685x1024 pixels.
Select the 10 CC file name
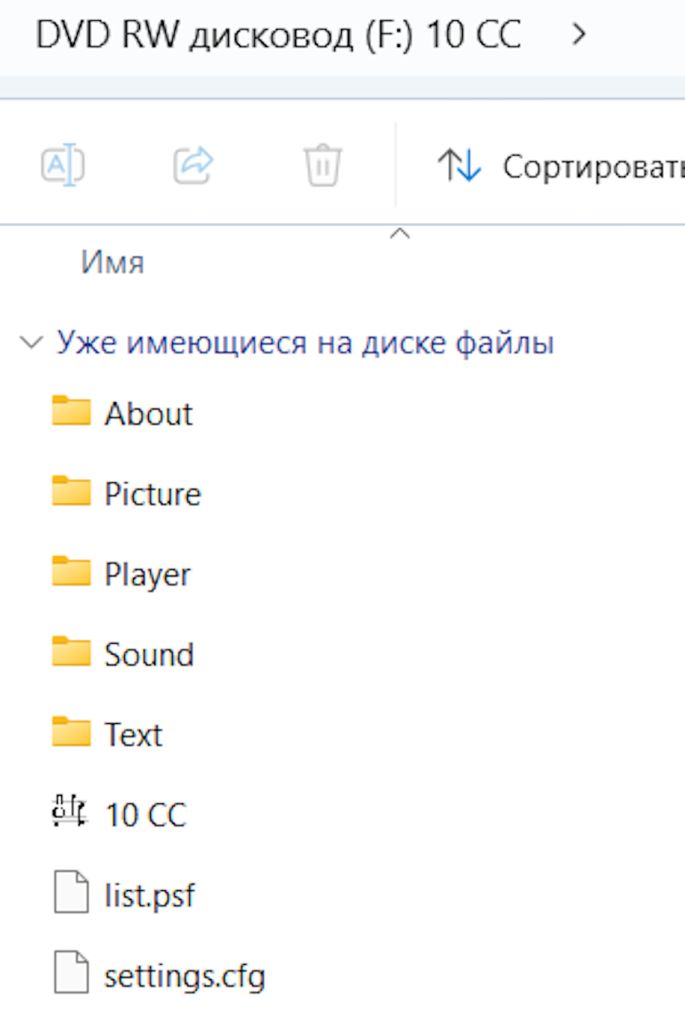tap(146, 815)
